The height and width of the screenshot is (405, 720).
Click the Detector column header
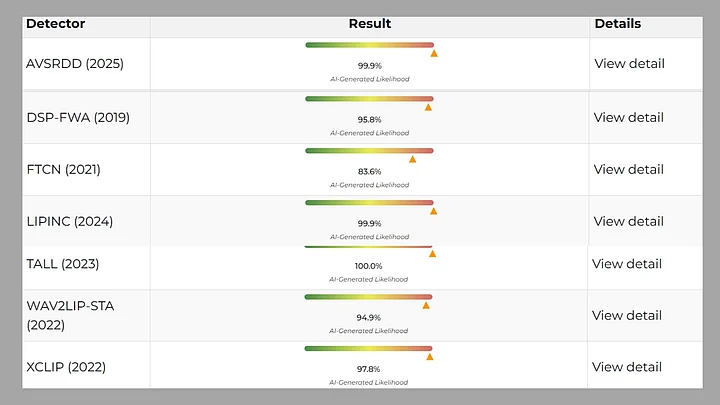point(55,23)
